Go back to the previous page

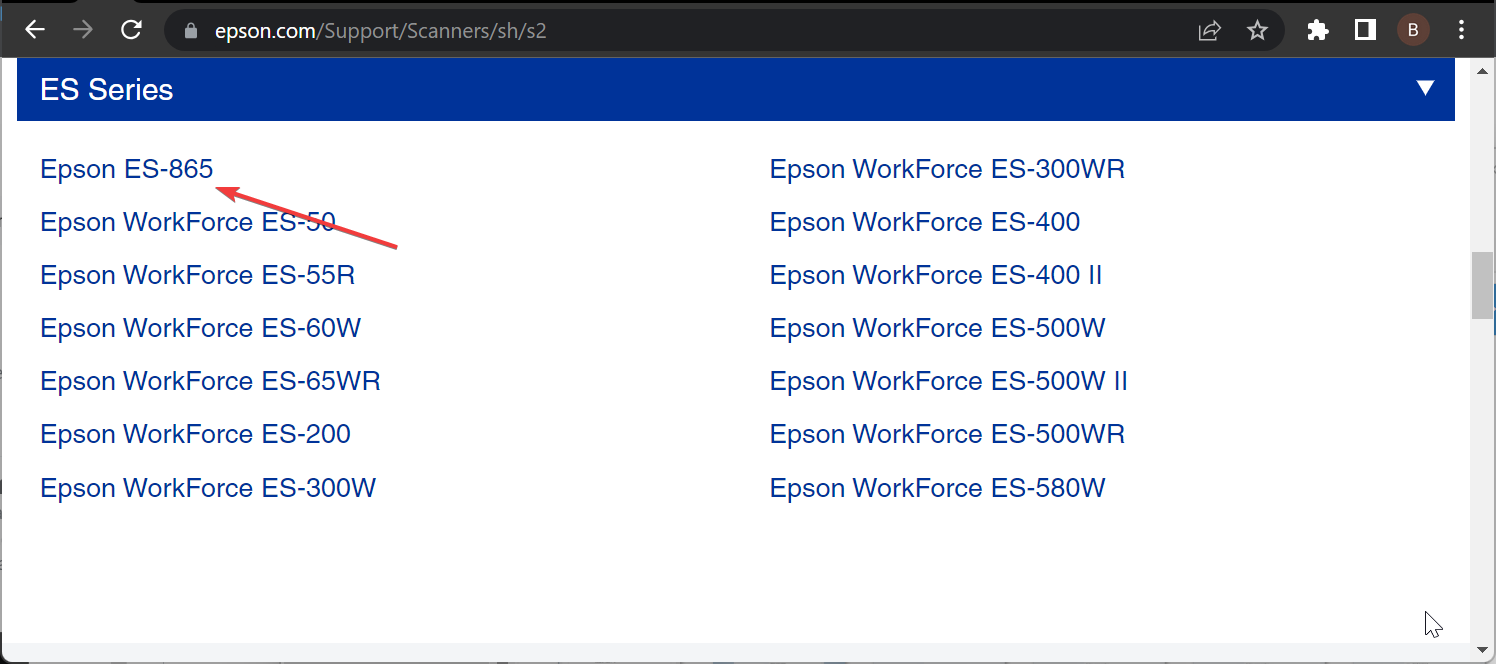click(x=35, y=30)
